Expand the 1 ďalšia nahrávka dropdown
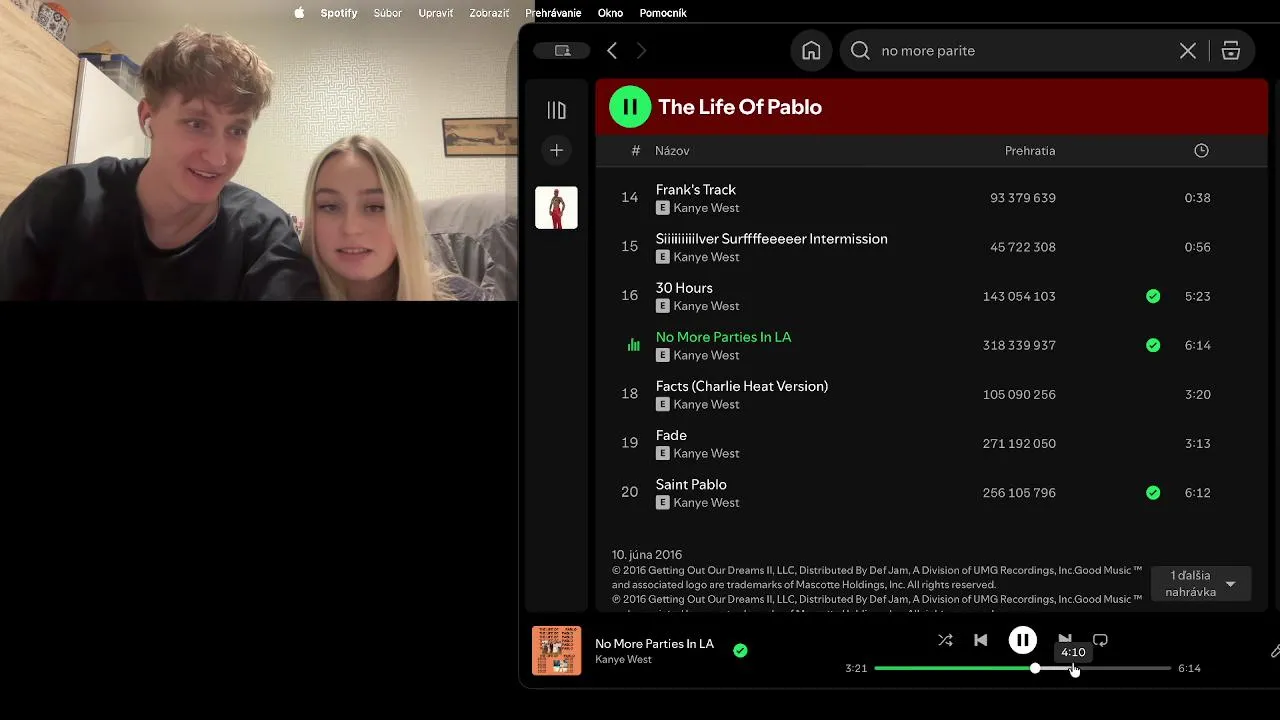Image resolution: width=1280 pixels, height=720 pixels. (x=1201, y=584)
